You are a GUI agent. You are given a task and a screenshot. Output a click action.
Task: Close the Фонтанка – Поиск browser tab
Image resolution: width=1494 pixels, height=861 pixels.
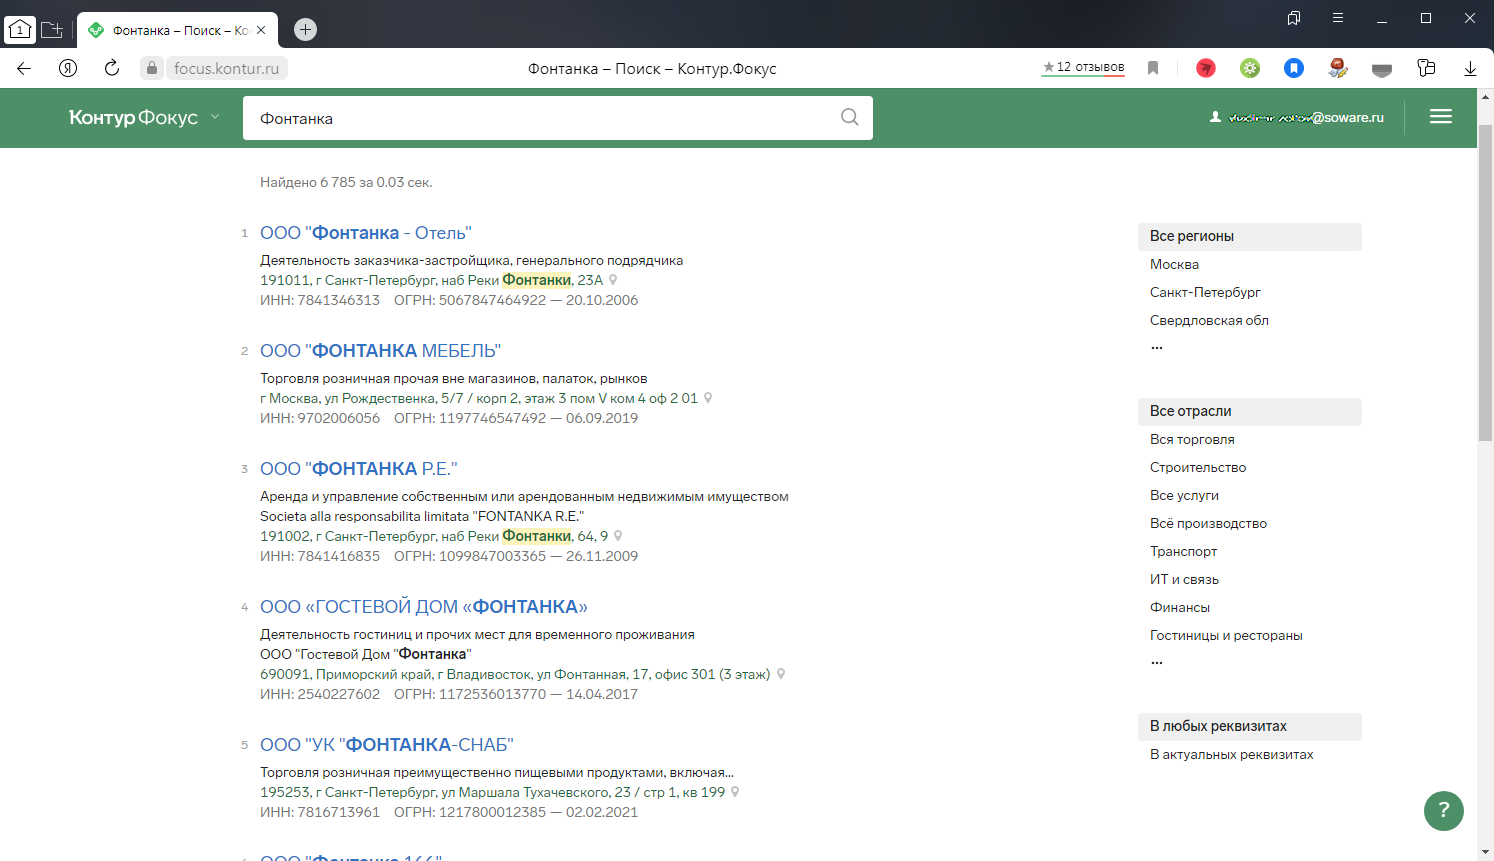[261, 30]
